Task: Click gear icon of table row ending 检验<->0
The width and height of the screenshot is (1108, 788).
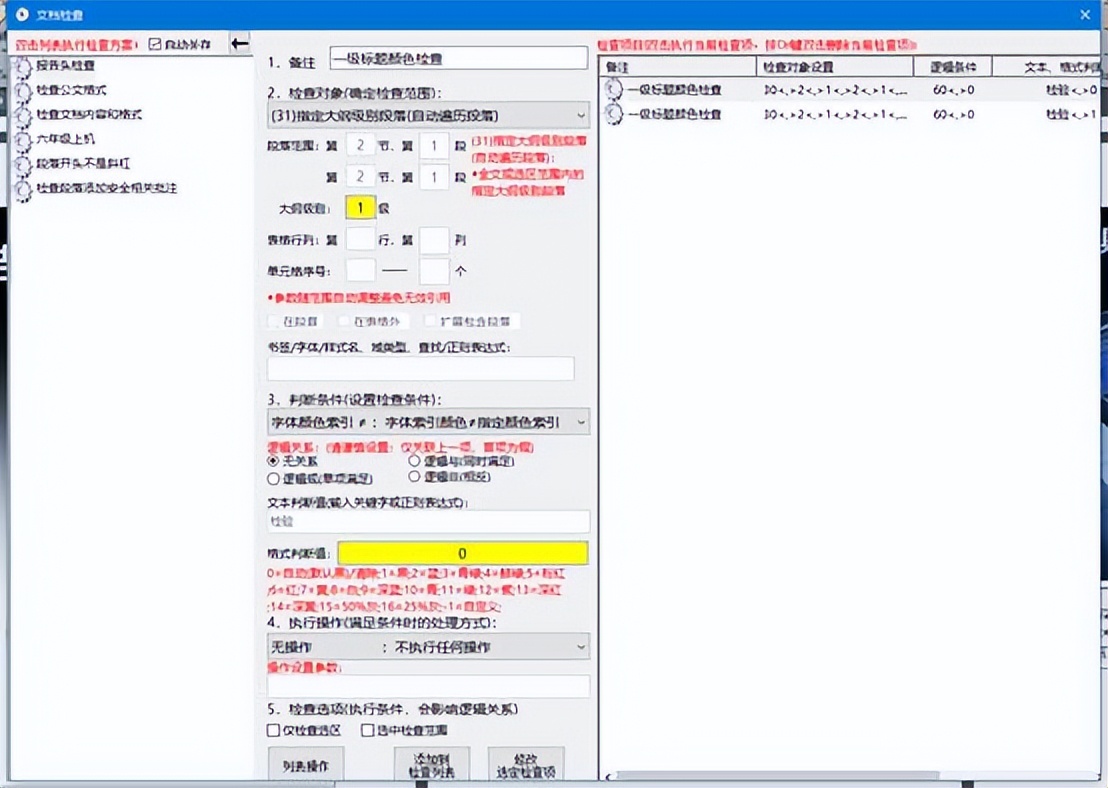Action: (613, 90)
